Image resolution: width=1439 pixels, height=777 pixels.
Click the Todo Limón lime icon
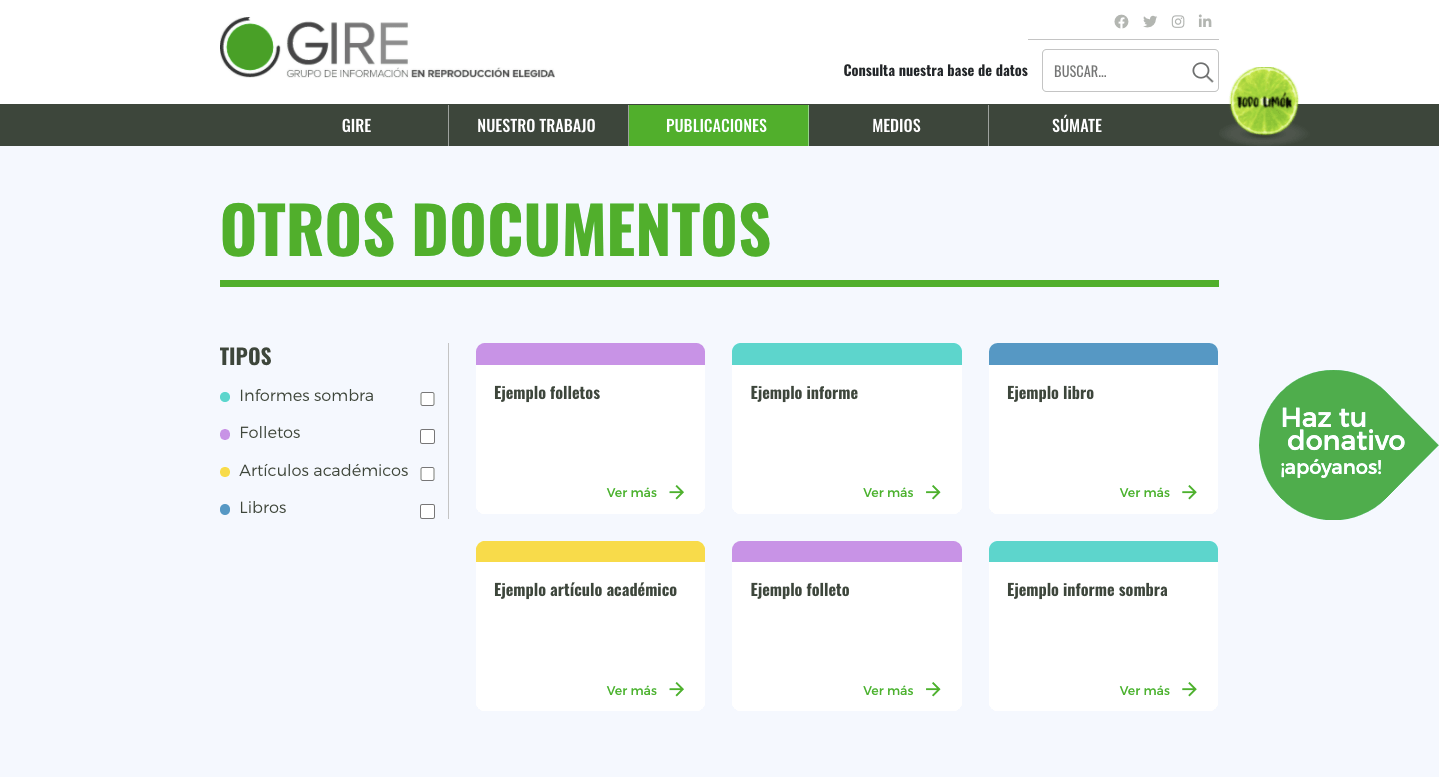pyautogui.click(x=1264, y=102)
